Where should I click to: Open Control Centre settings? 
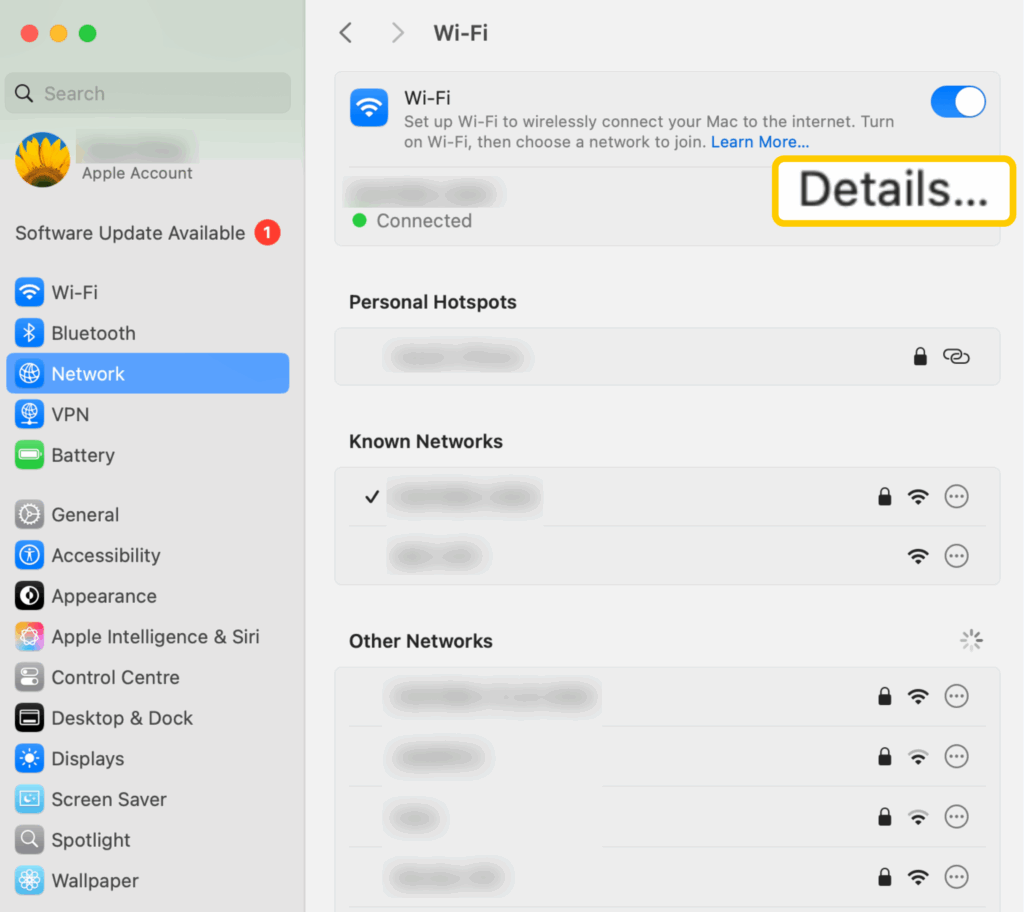click(110, 677)
